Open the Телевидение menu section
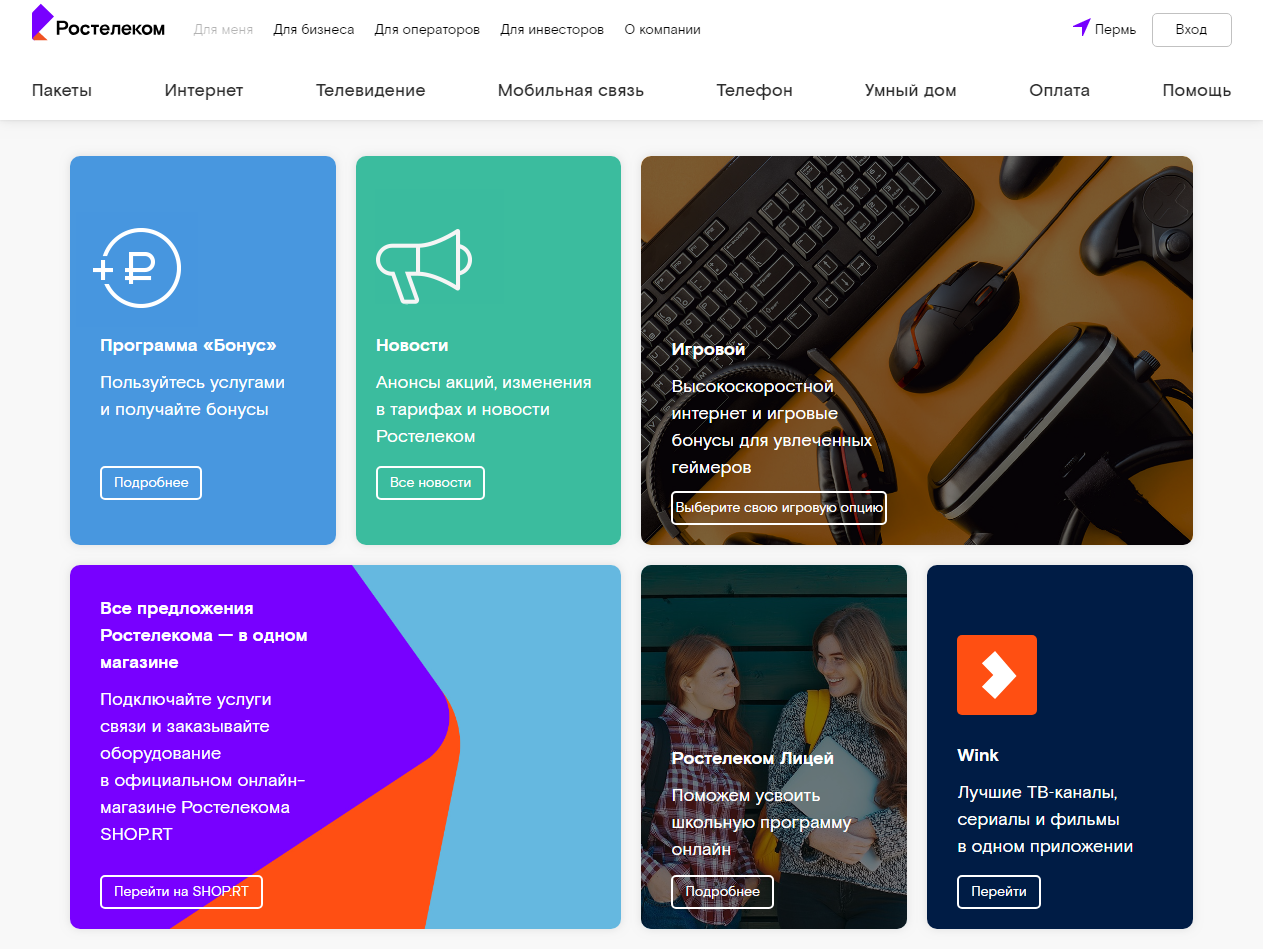The height and width of the screenshot is (949, 1263). click(371, 90)
